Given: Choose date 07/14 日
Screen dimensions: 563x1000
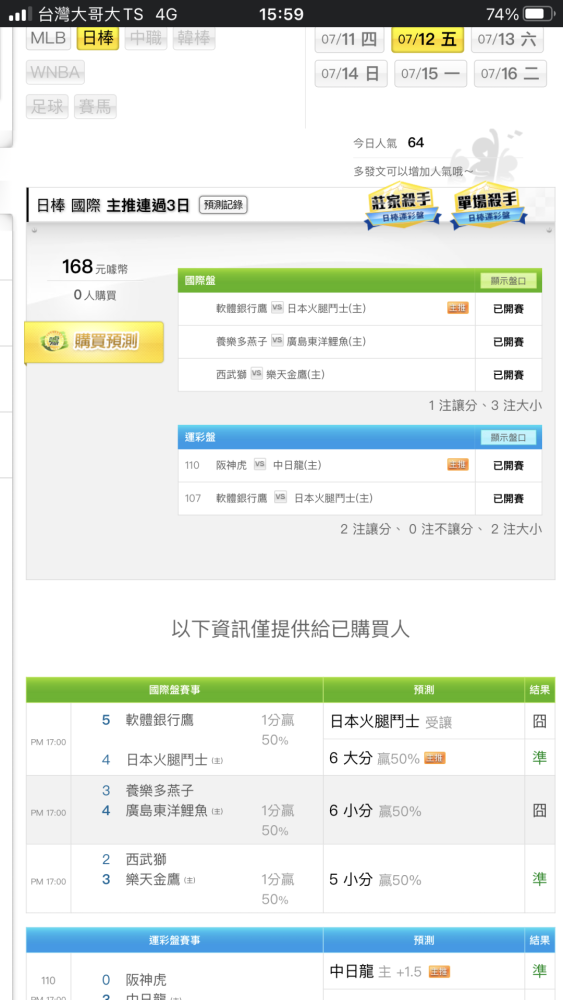Looking at the screenshot, I should click(351, 73).
